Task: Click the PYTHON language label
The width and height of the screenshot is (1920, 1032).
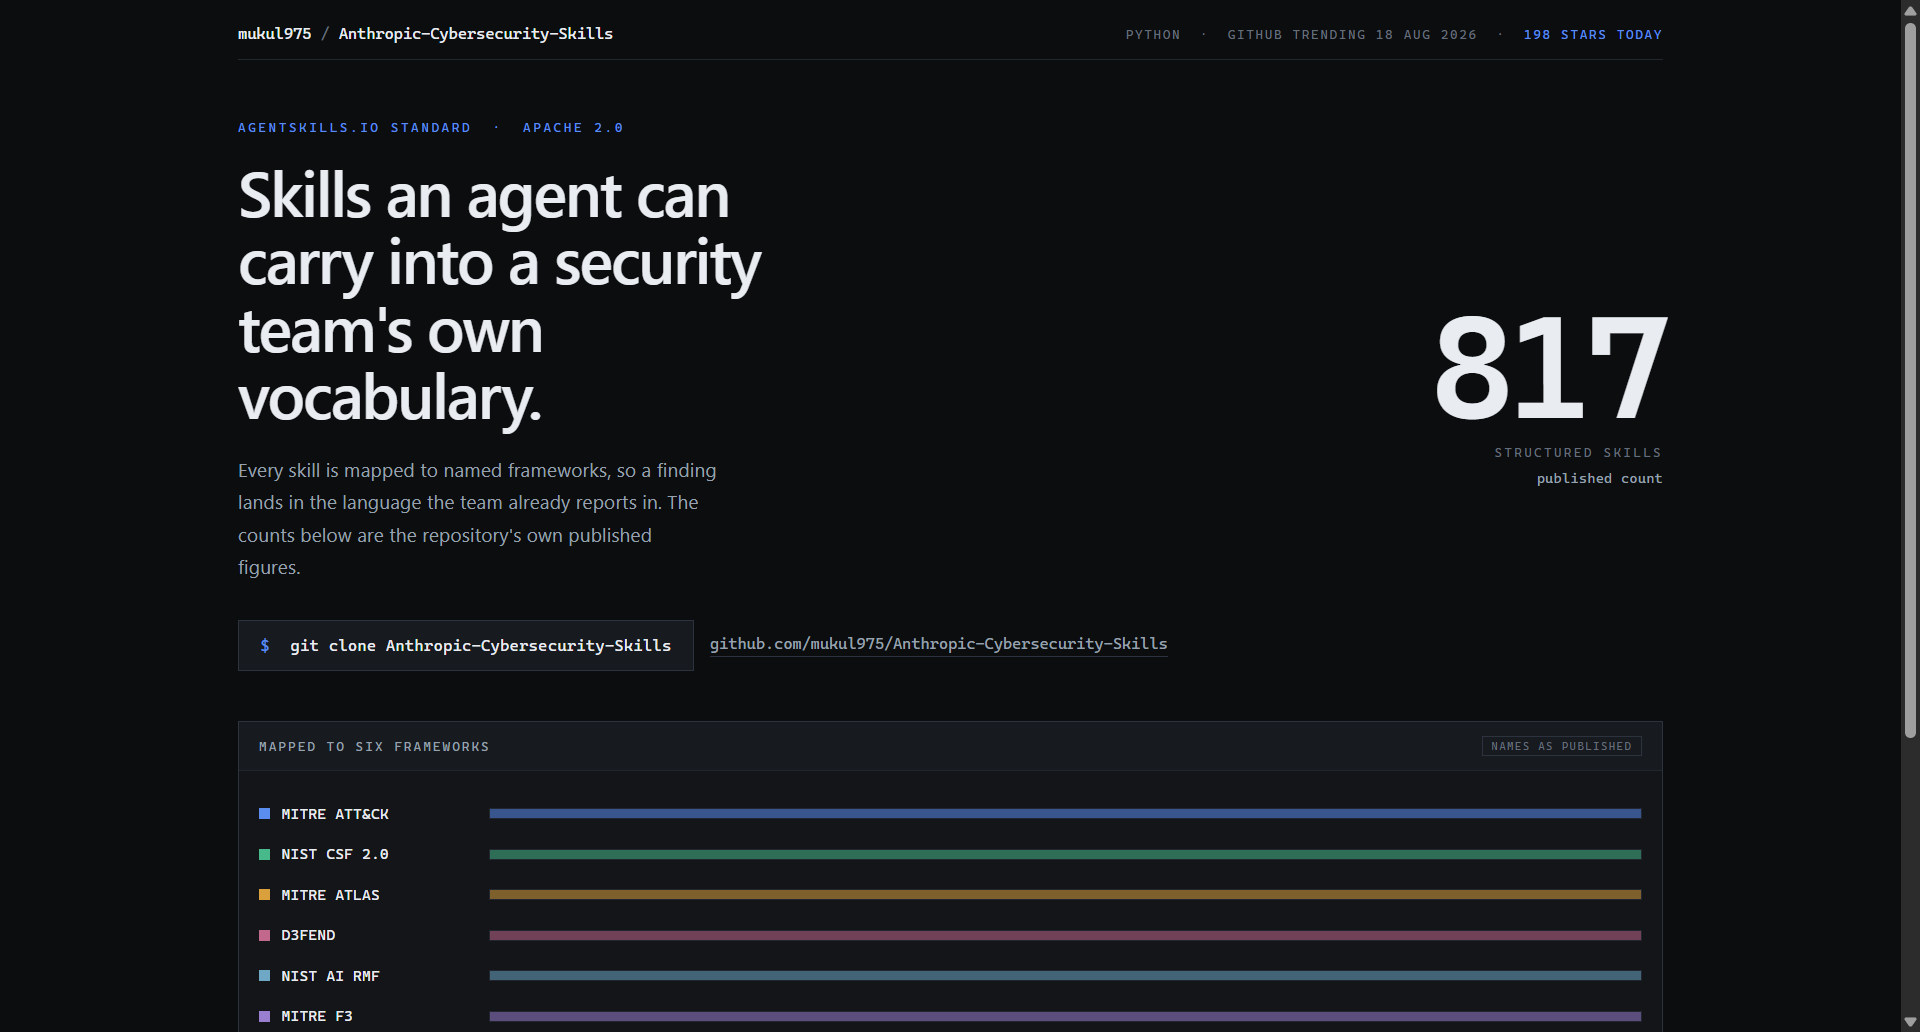Action: tap(1153, 35)
